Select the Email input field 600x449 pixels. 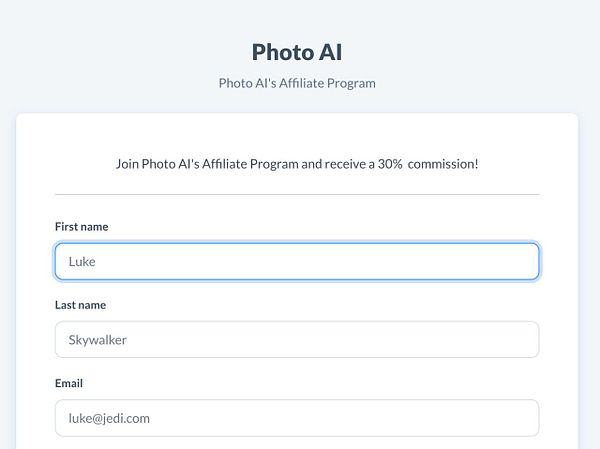296,418
